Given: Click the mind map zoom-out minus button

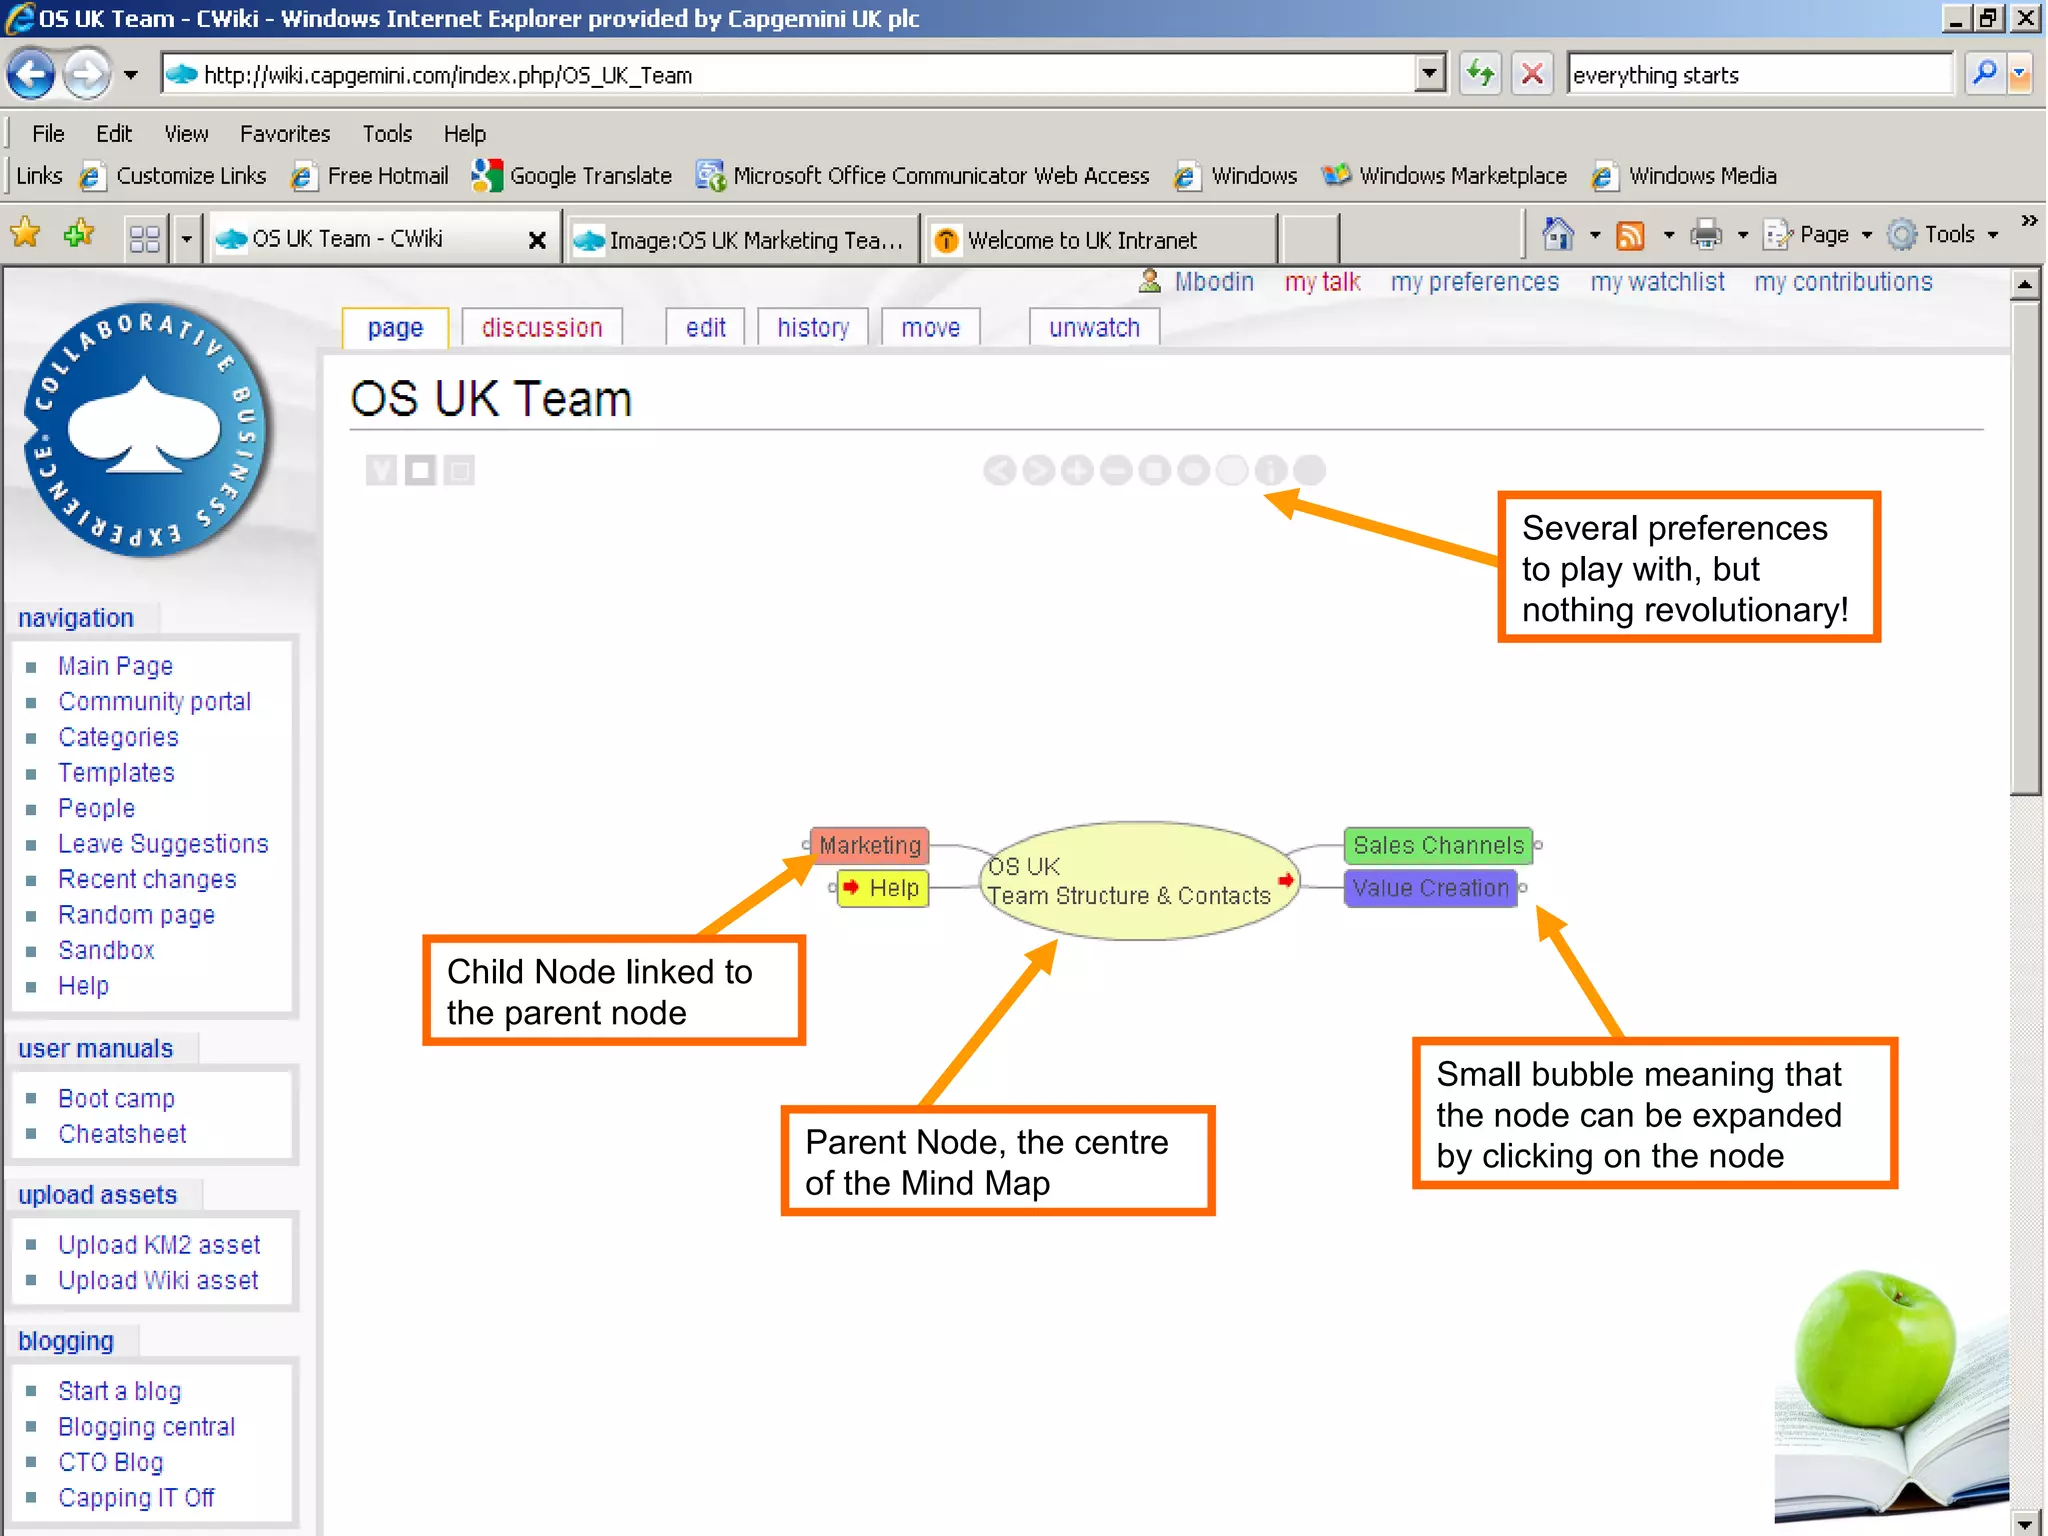Looking at the screenshot, I should 1116,470.
